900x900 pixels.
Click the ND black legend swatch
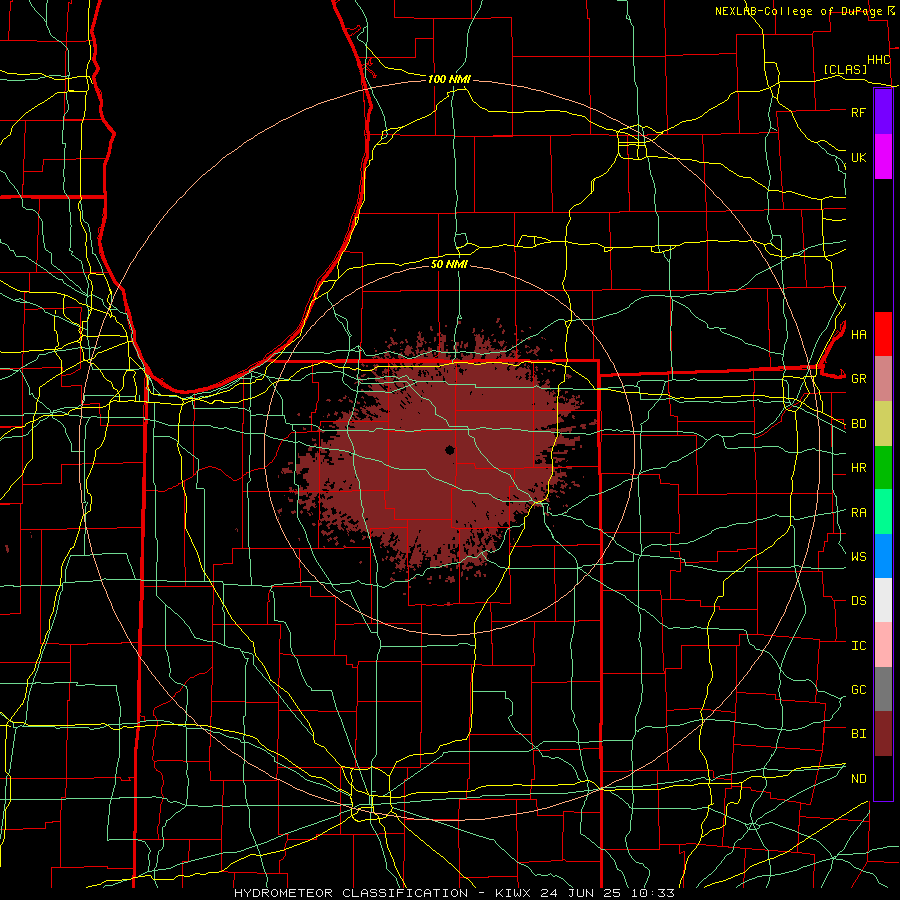[883, 778]
